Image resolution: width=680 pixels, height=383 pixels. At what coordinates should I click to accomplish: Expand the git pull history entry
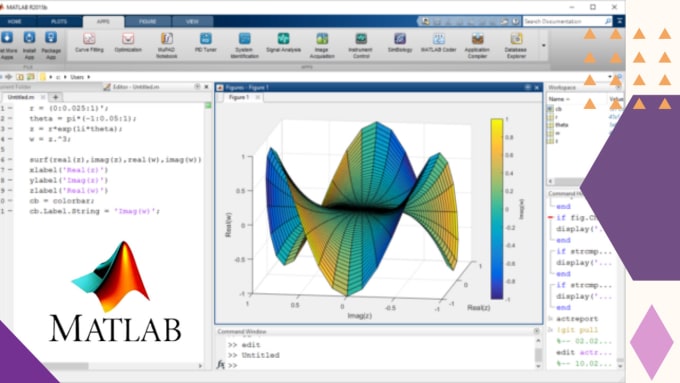coord(551,330)
